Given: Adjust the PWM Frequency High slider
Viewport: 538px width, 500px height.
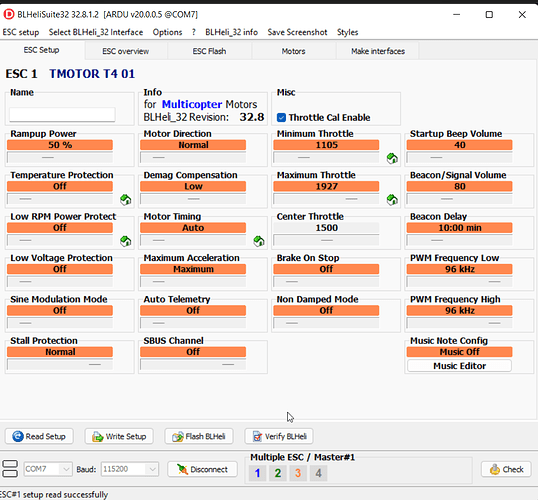Looking at the screenshot, I should (459, 323).
